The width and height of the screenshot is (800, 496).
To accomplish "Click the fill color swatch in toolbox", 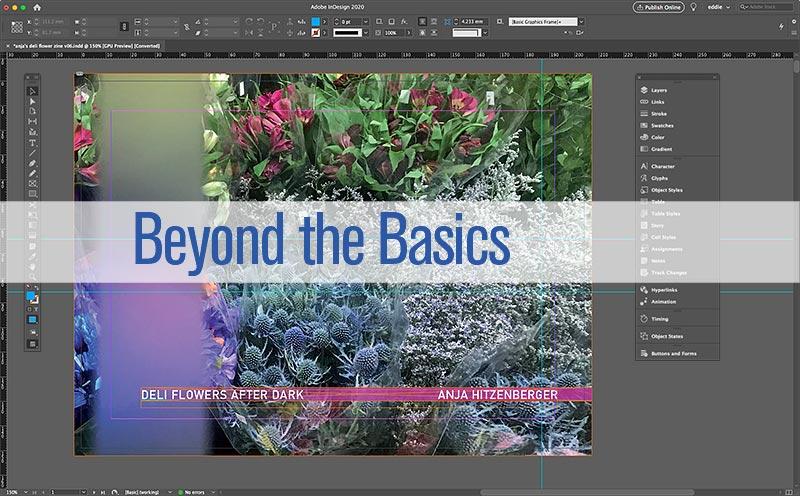I will point(30,296).
